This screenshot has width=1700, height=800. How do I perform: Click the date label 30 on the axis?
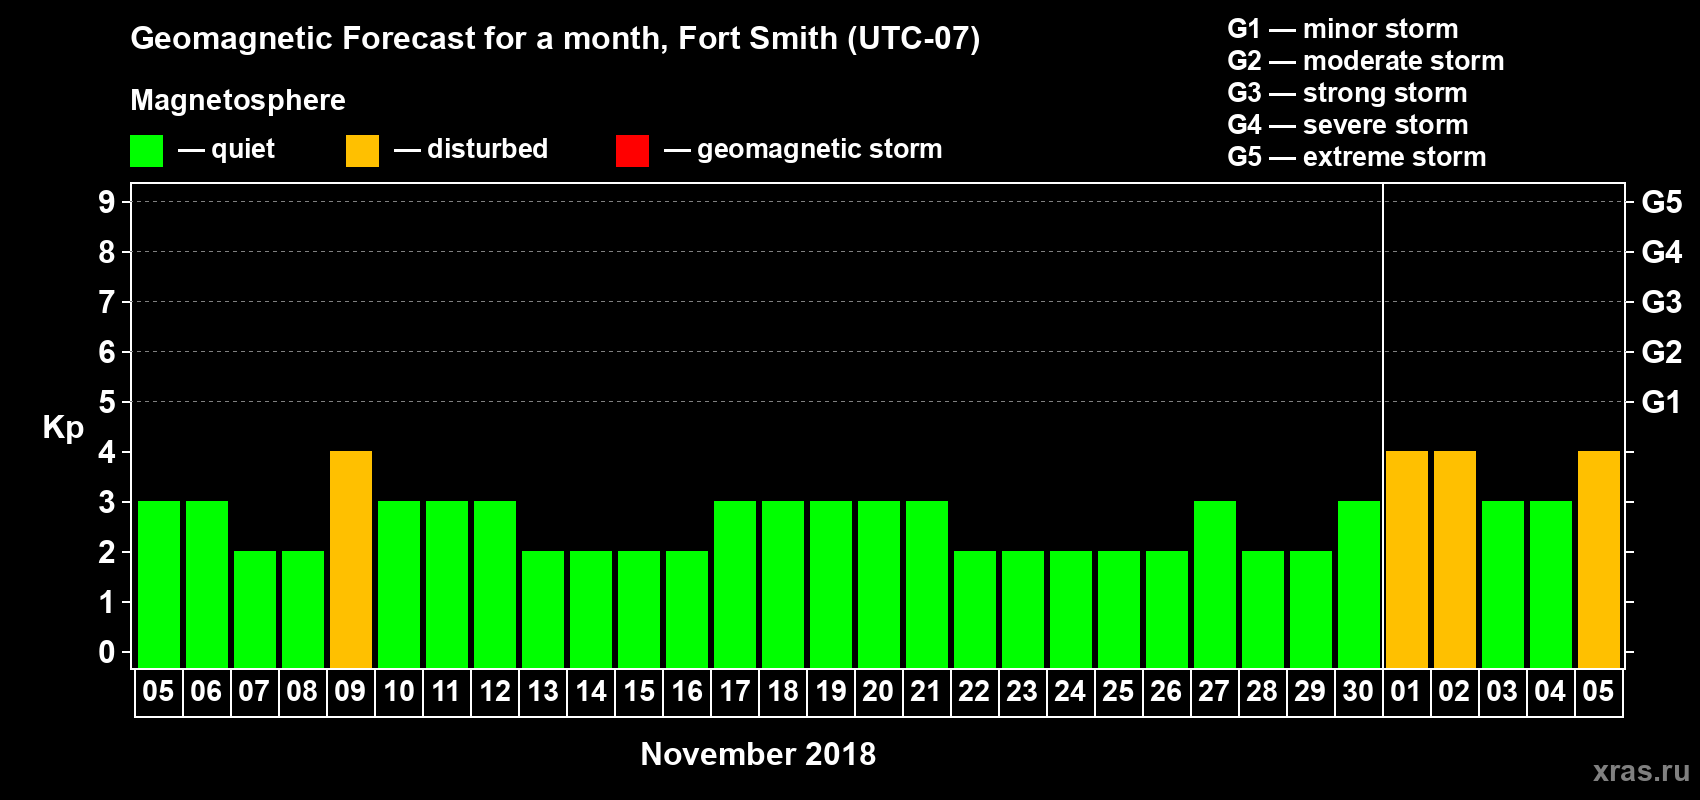coord(1358,692)
